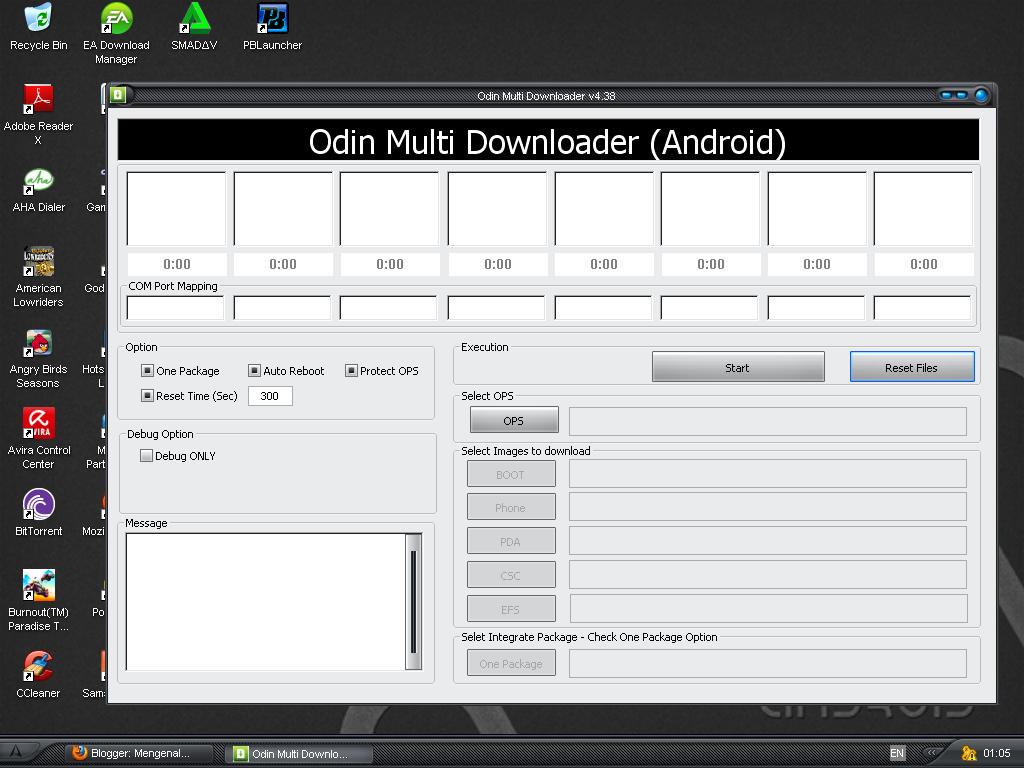The image size is (1024, 768).
Task: Click the Start execution button
Action: [738, 367]
